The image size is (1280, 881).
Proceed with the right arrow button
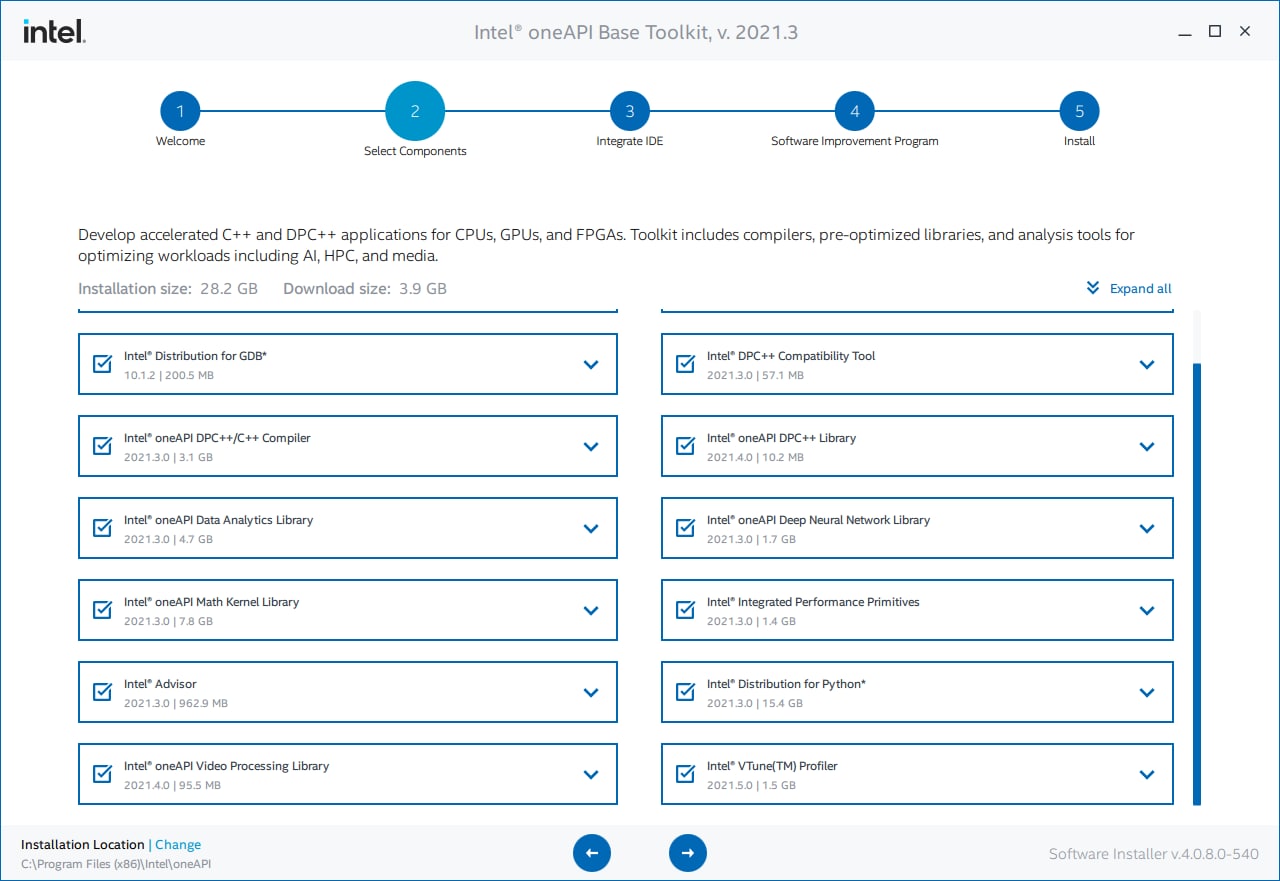[688, 853]
